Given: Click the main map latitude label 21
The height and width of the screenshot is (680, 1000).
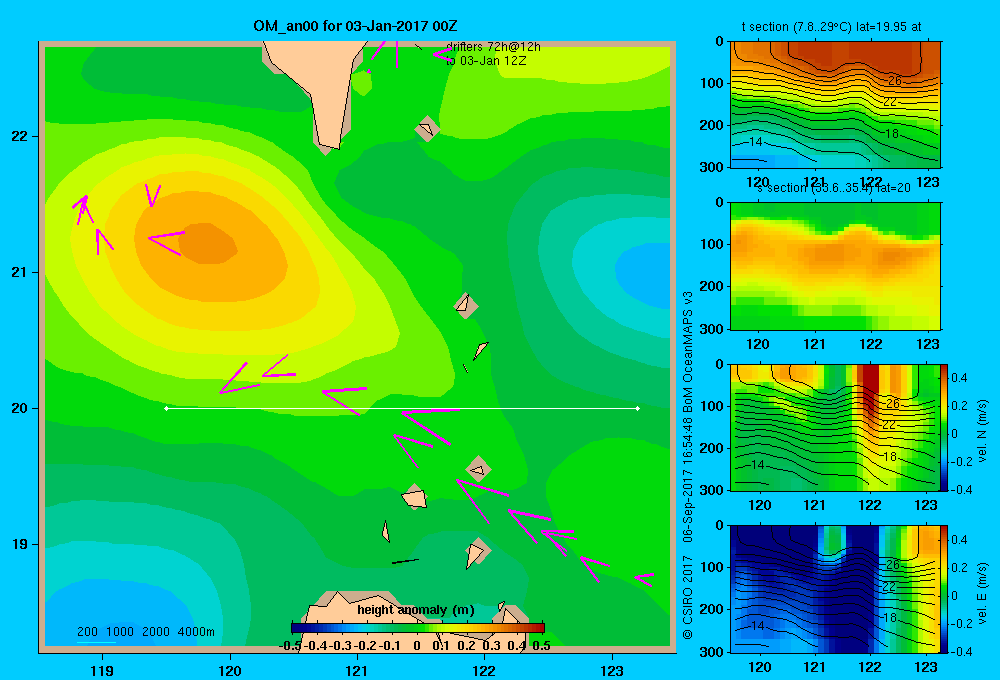Looking at the screenshot, I should 20,272.
